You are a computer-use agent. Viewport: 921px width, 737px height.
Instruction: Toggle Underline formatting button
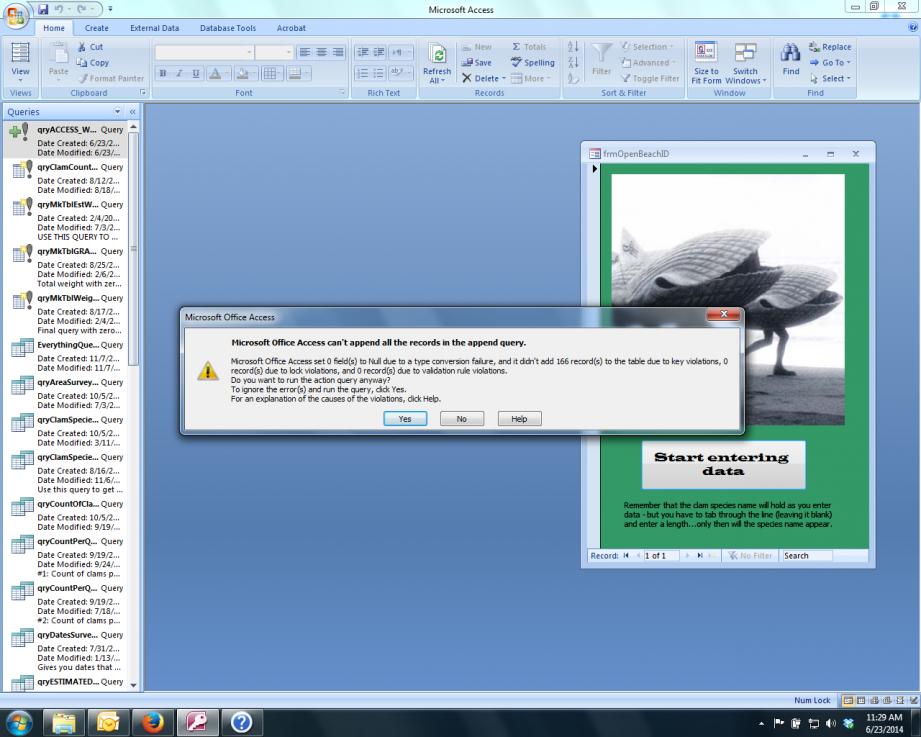(196, 73)
